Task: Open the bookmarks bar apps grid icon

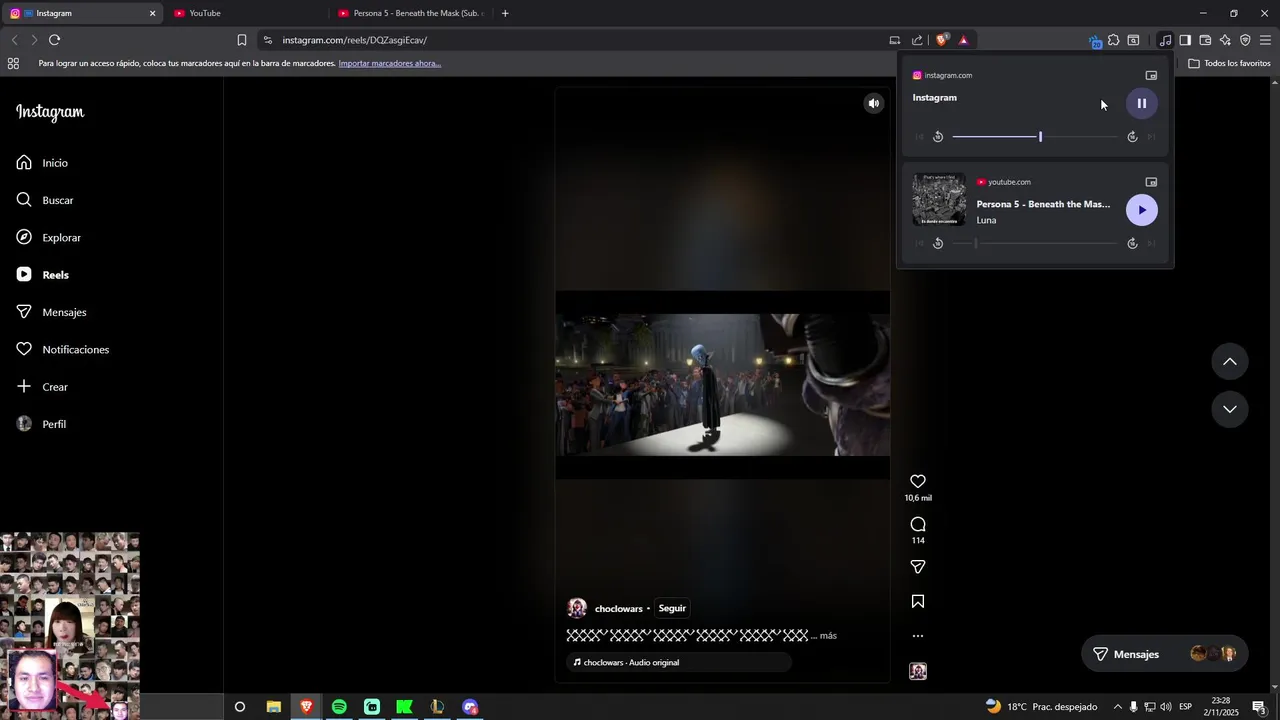Action: [13, 63]
